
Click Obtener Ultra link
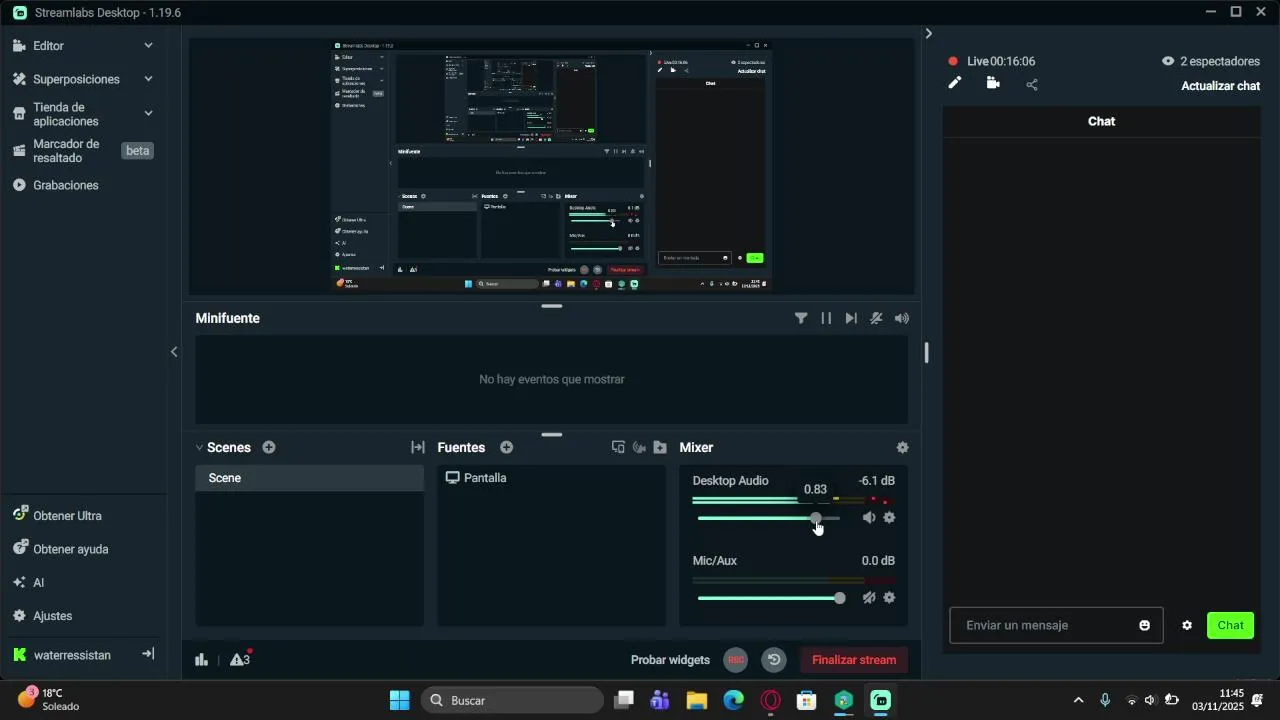(67, 516)
